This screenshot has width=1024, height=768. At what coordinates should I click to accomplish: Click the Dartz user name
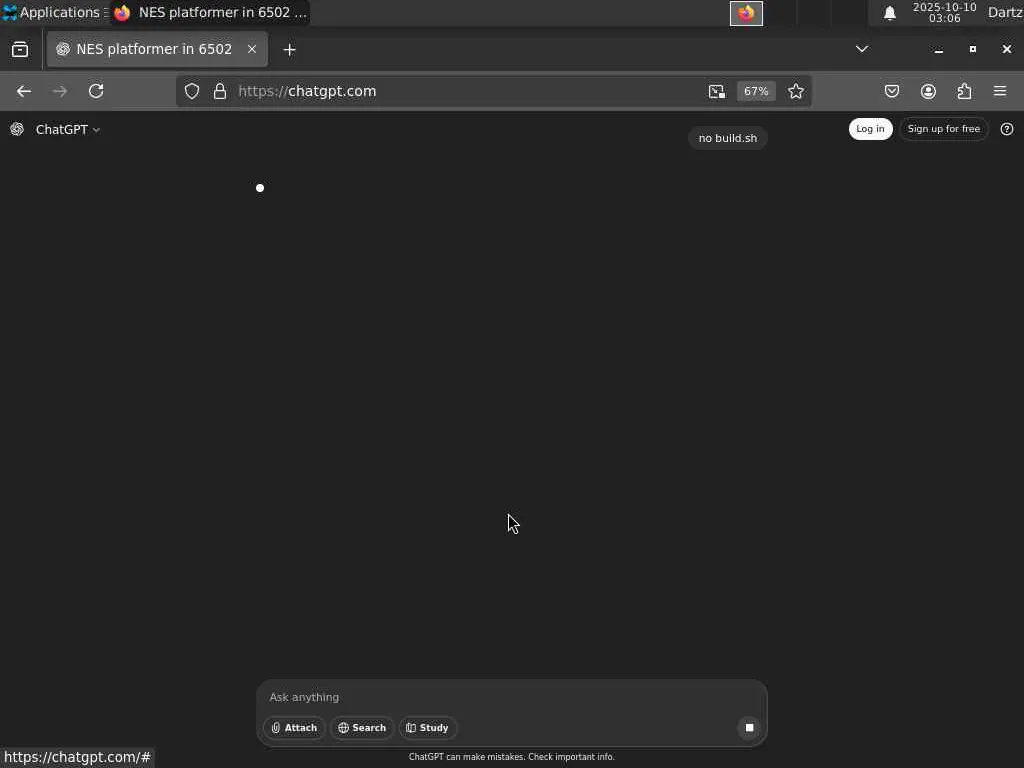1005,12
